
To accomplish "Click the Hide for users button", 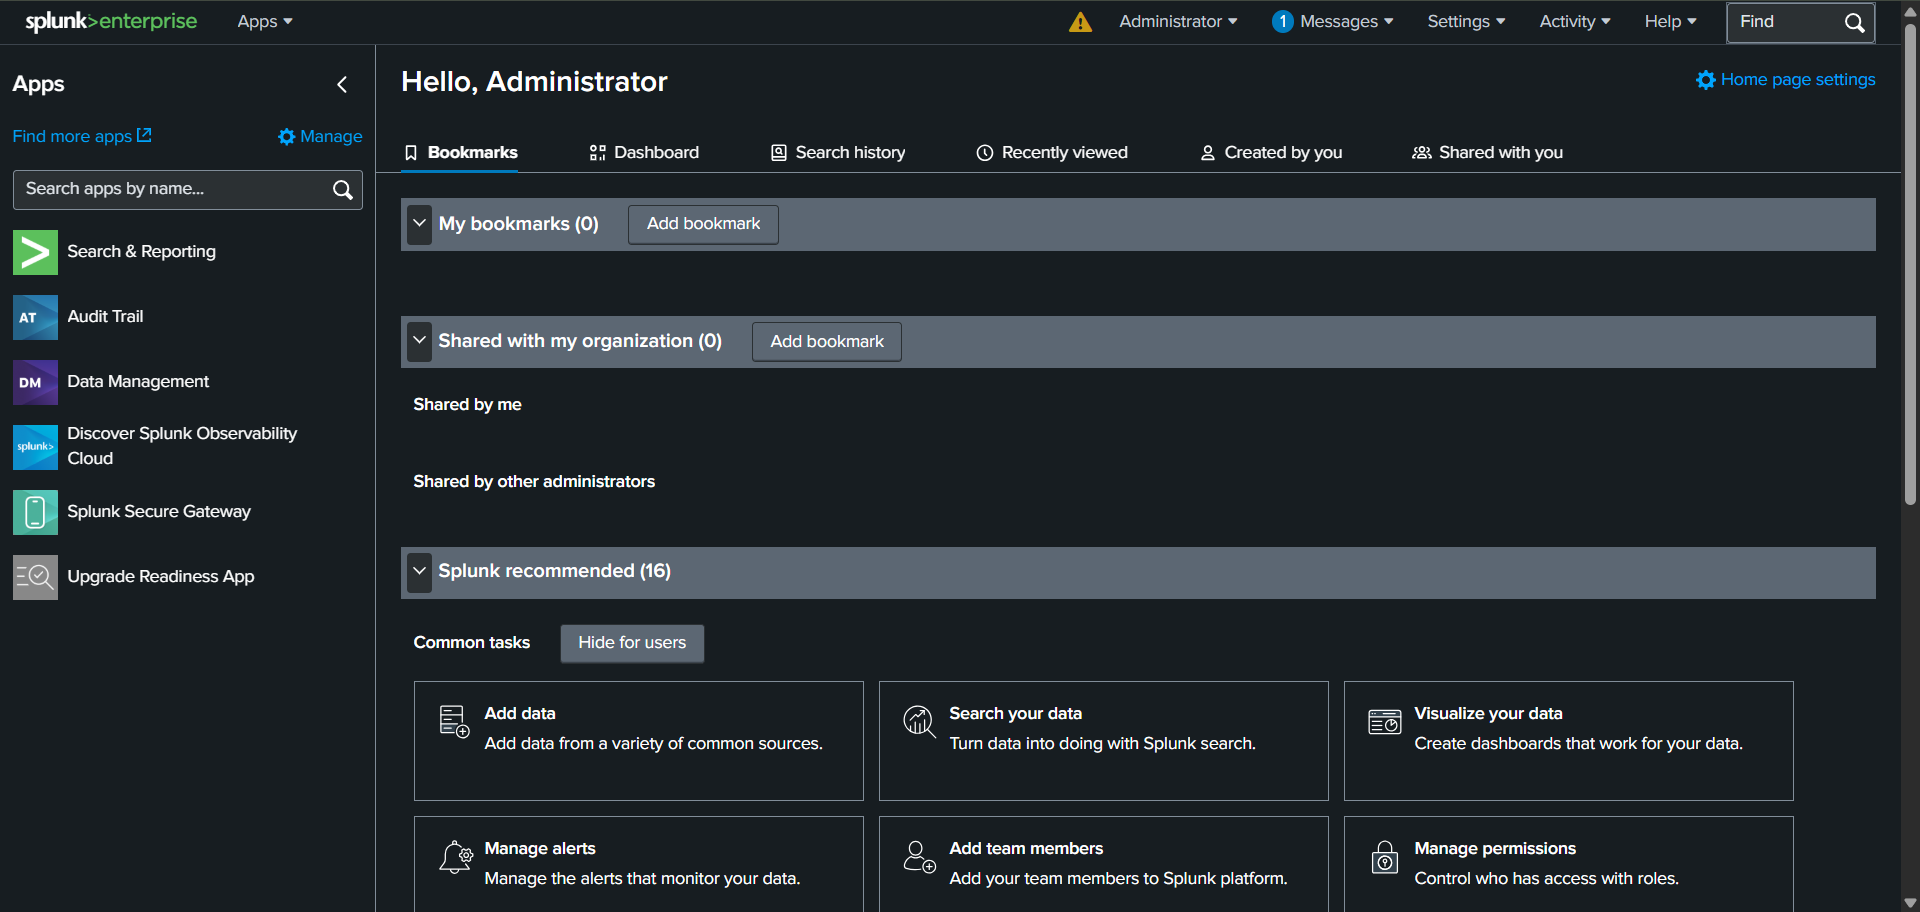I will pyautogui.click(x=632, y=643).
